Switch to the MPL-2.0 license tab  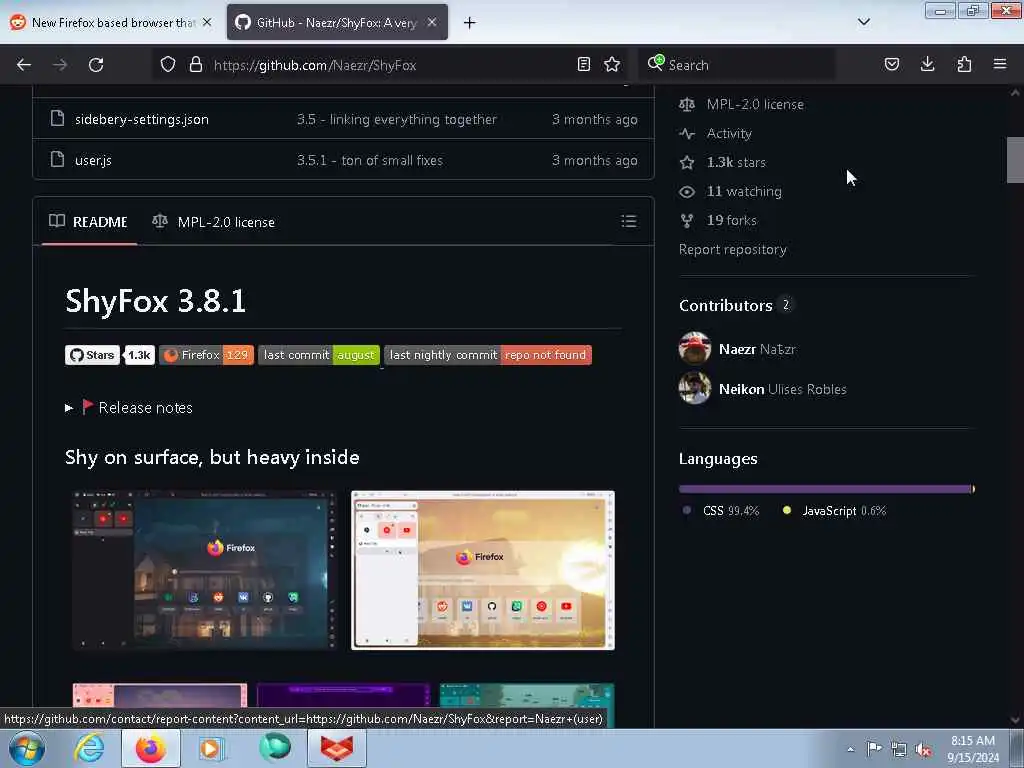tap(214, 222)
